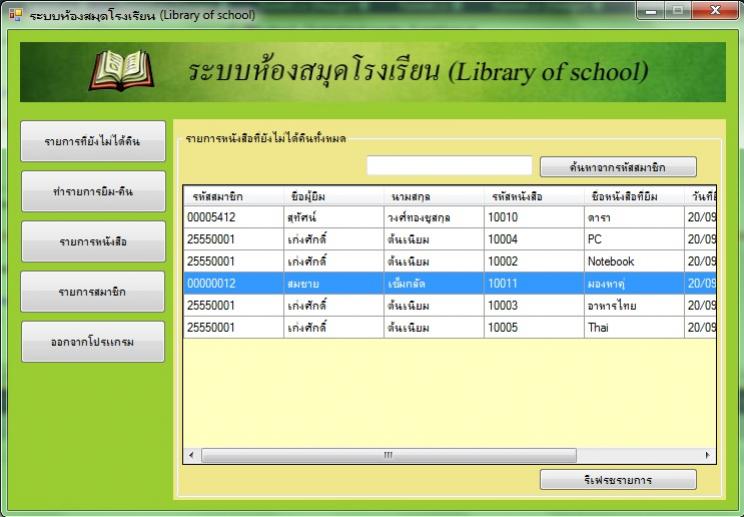Image resolution: width=744 pixels, height=517 pixels.
Task: Sort by the รหัสหนังสือ column header
Action: pyautogui.click(x=534, y=196)
